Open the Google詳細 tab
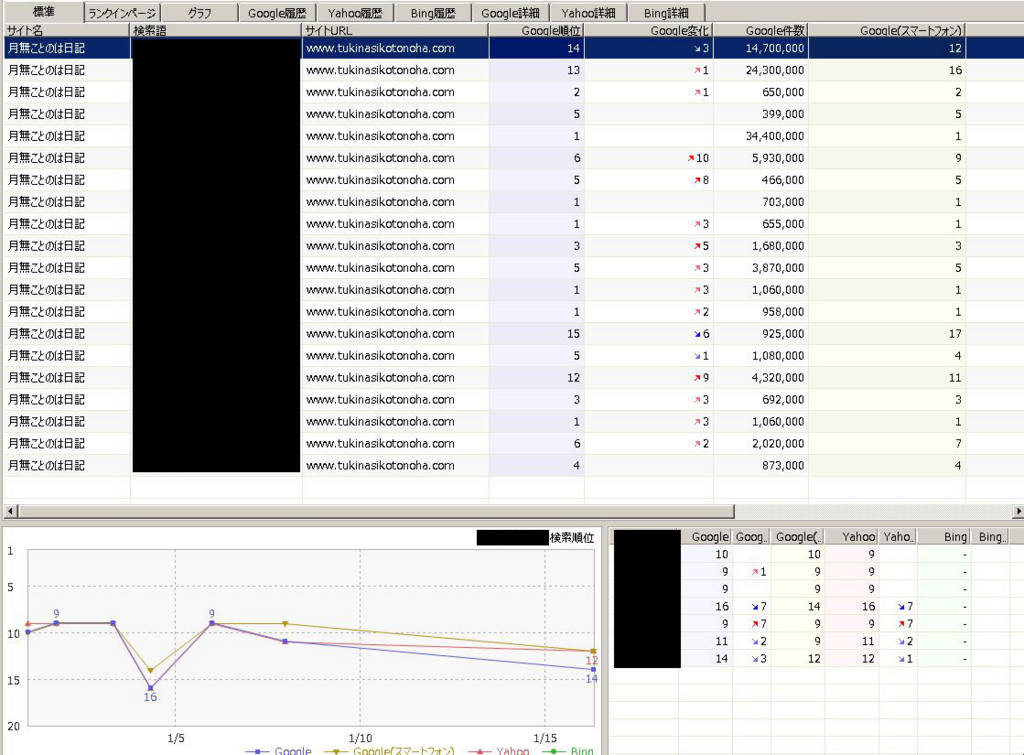This screenshot has height=755, width=1024. [510, 13]
